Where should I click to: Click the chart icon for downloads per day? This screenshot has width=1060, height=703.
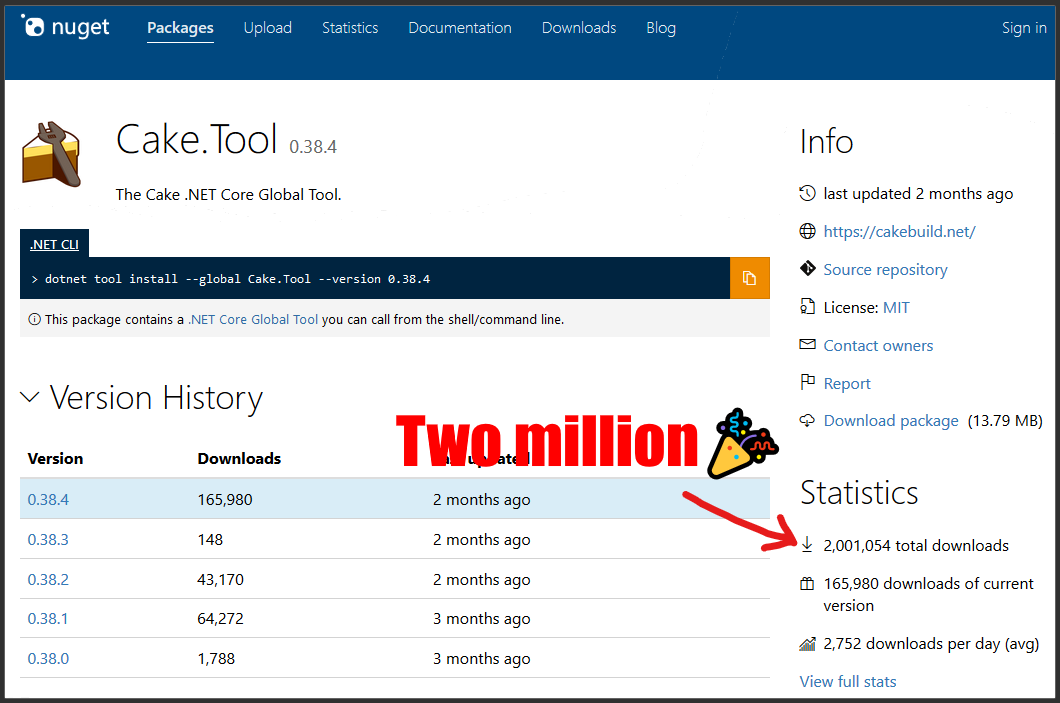[807, 644]
